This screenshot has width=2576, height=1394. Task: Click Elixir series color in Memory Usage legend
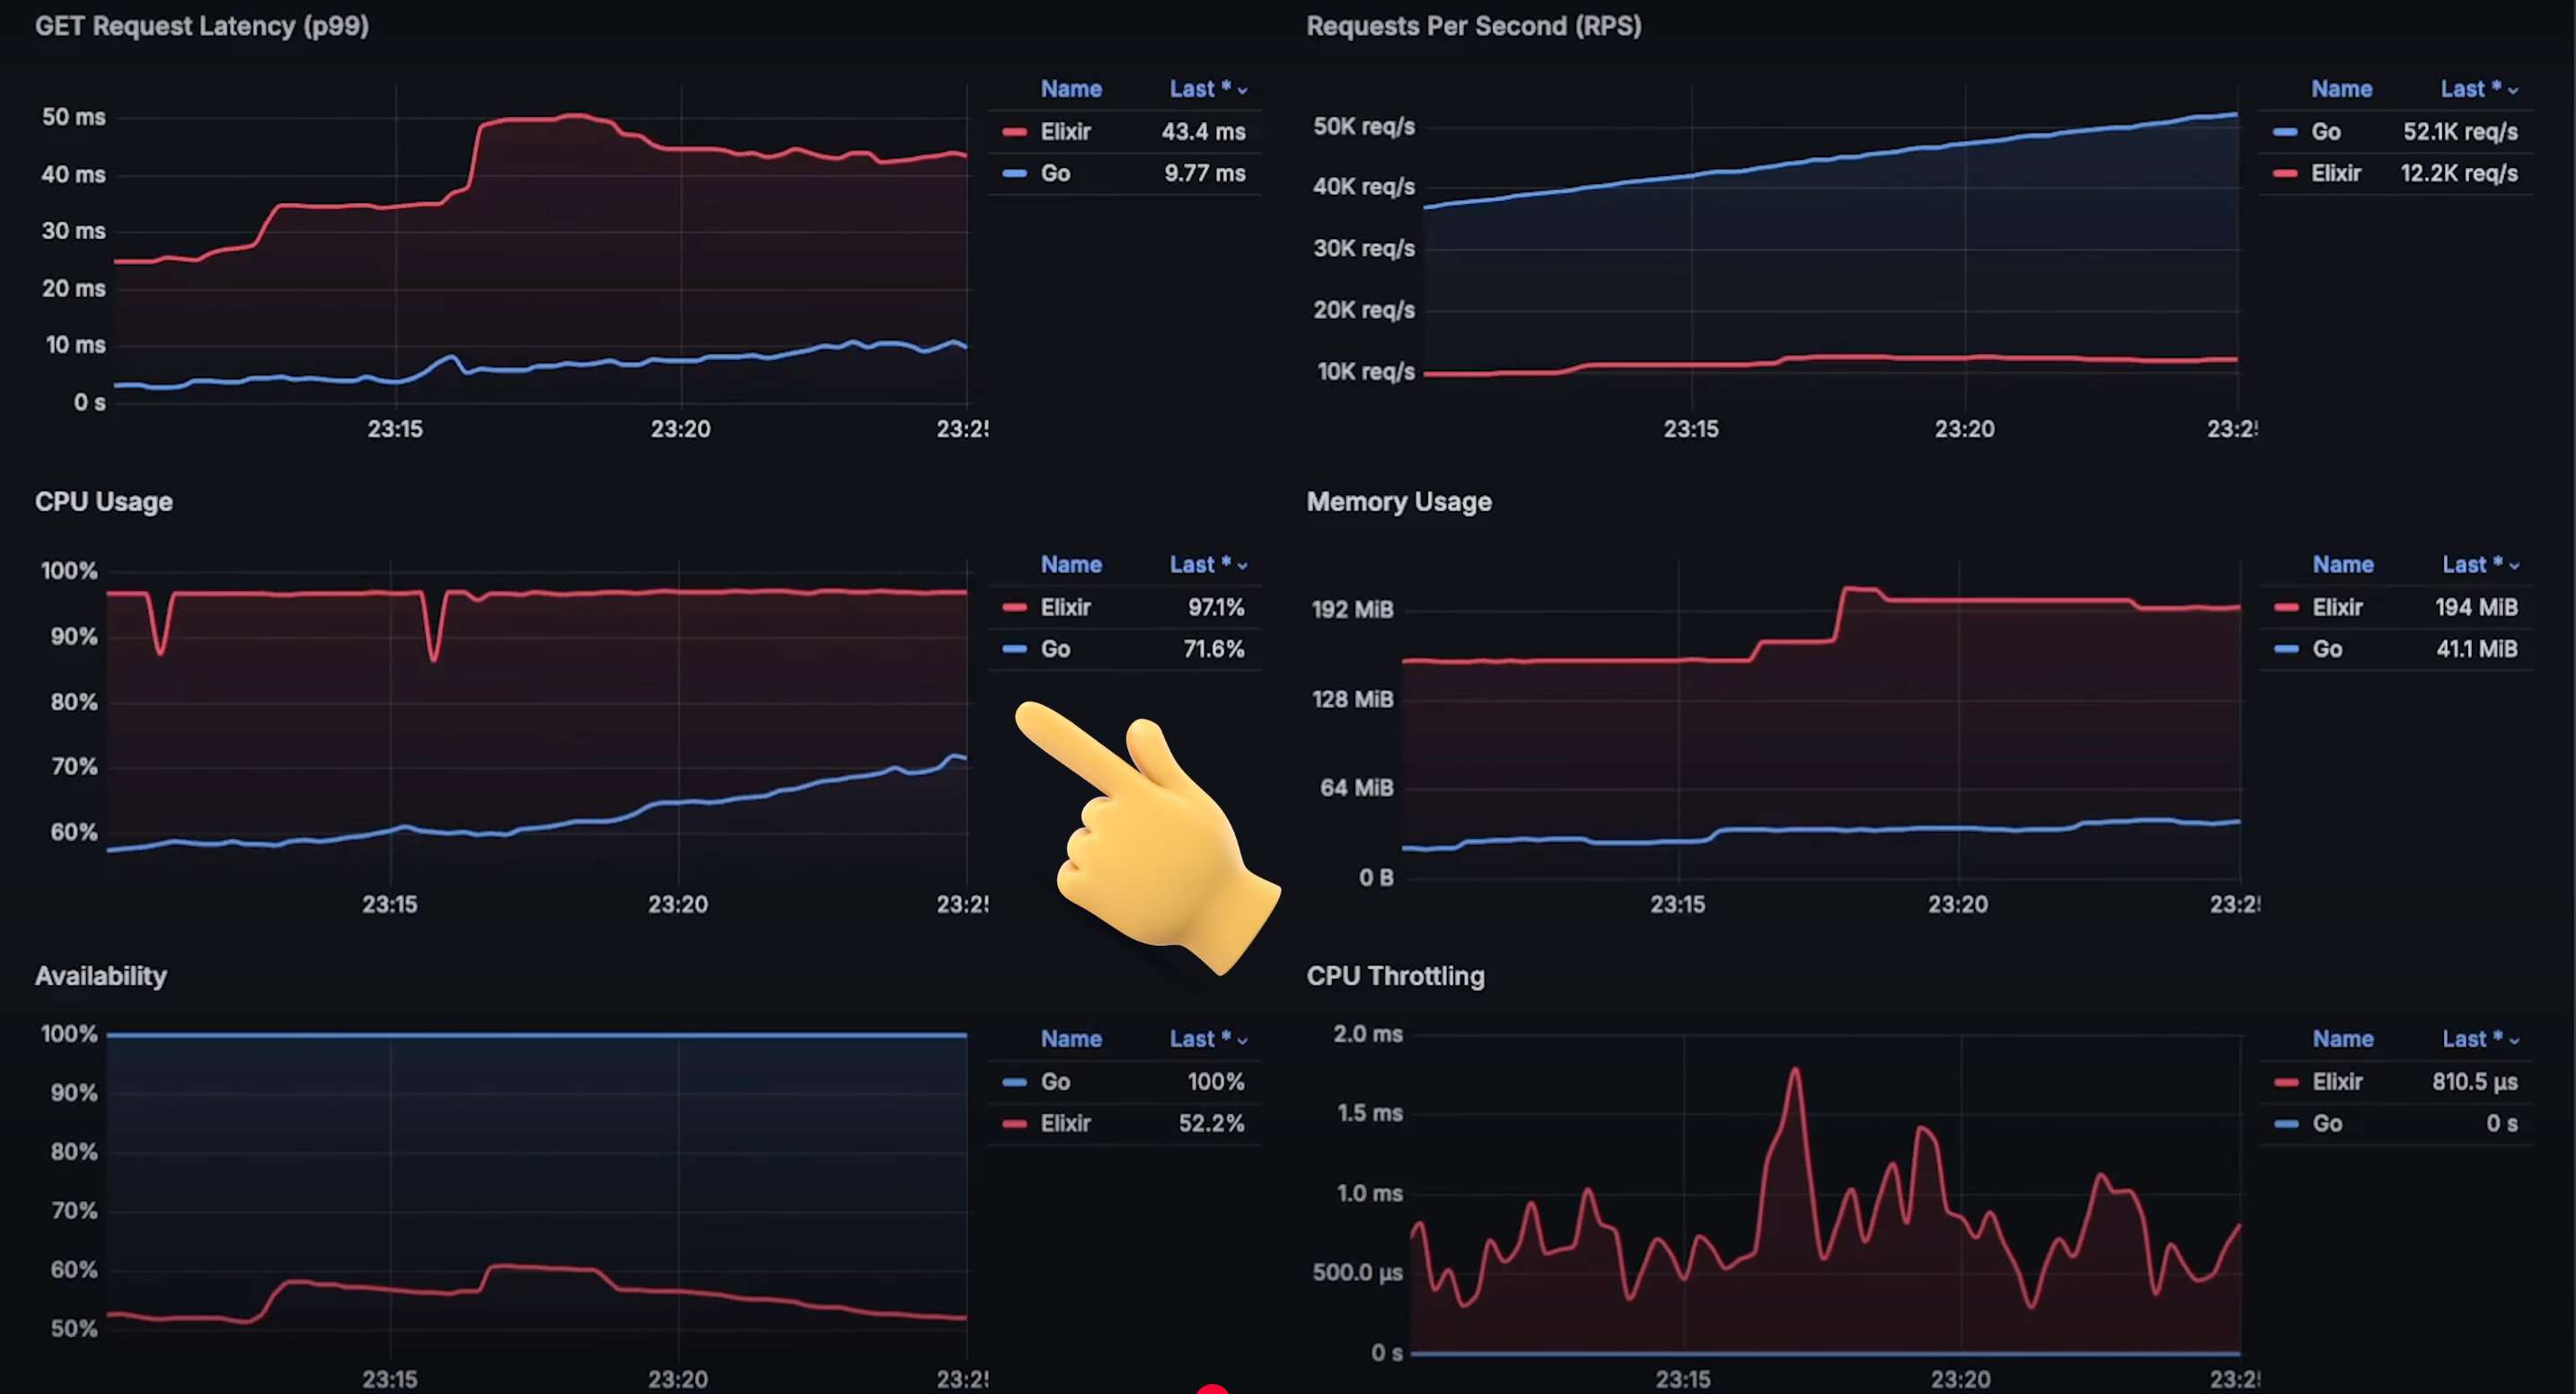click(2286, 608)
